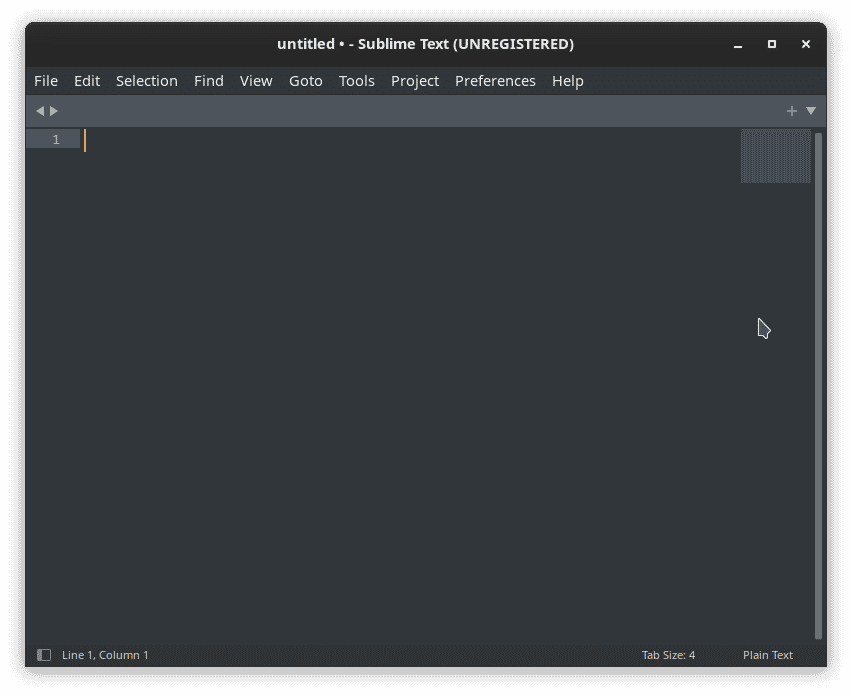Viewport: 852px width, 695px height.
Task: Open the Selection menu
Action: 147,81
